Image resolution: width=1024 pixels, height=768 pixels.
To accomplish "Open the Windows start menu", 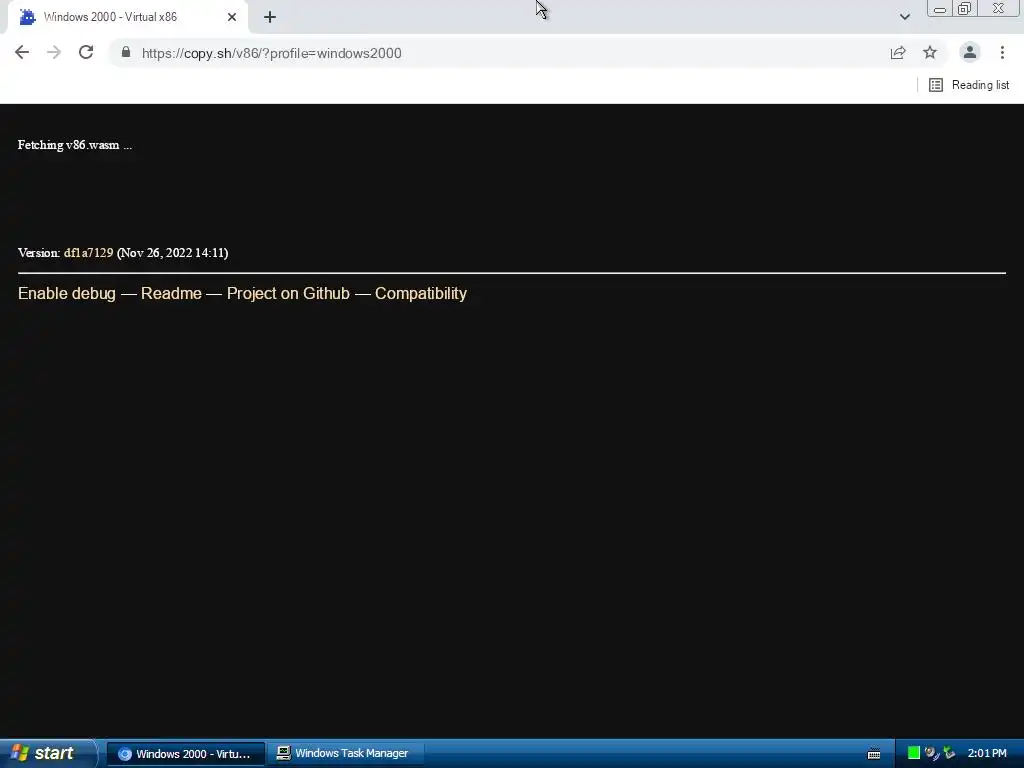I will pos(47,753).
